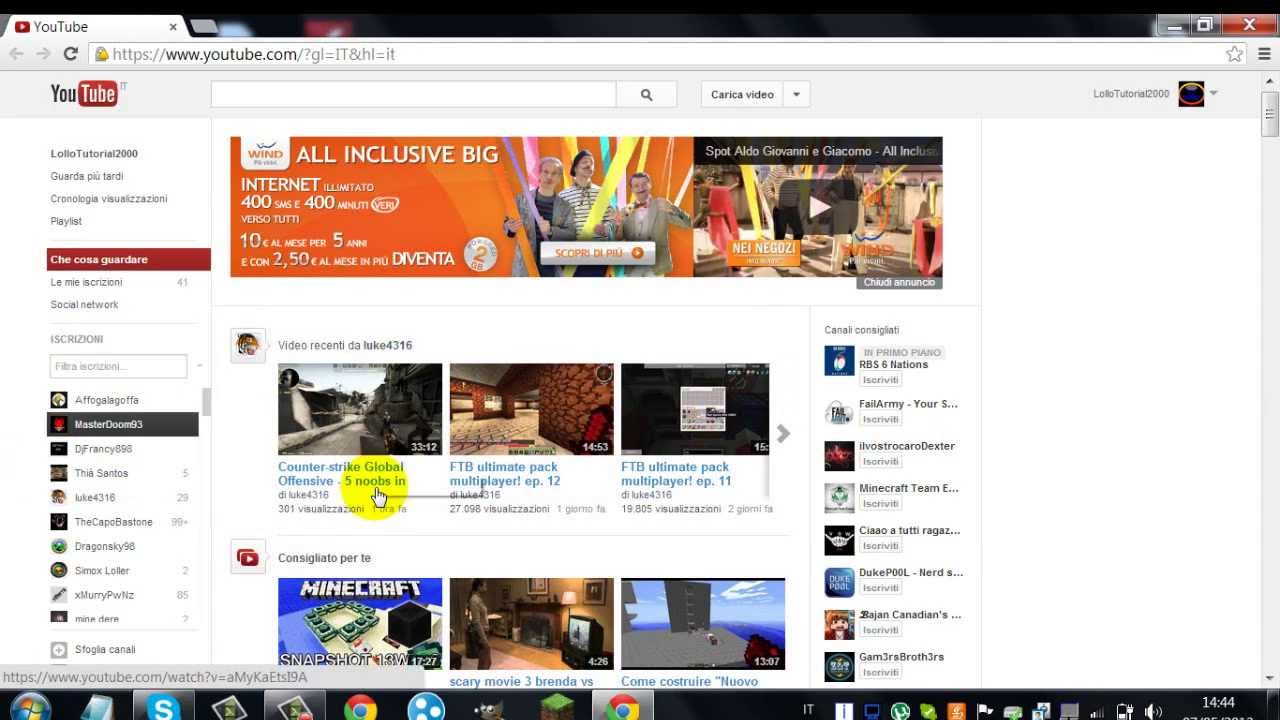The height and width of the screenshot is (720, 1280).
Task: Open FTB ultimate pack ep. 11 link
Action: coord(676,474)
